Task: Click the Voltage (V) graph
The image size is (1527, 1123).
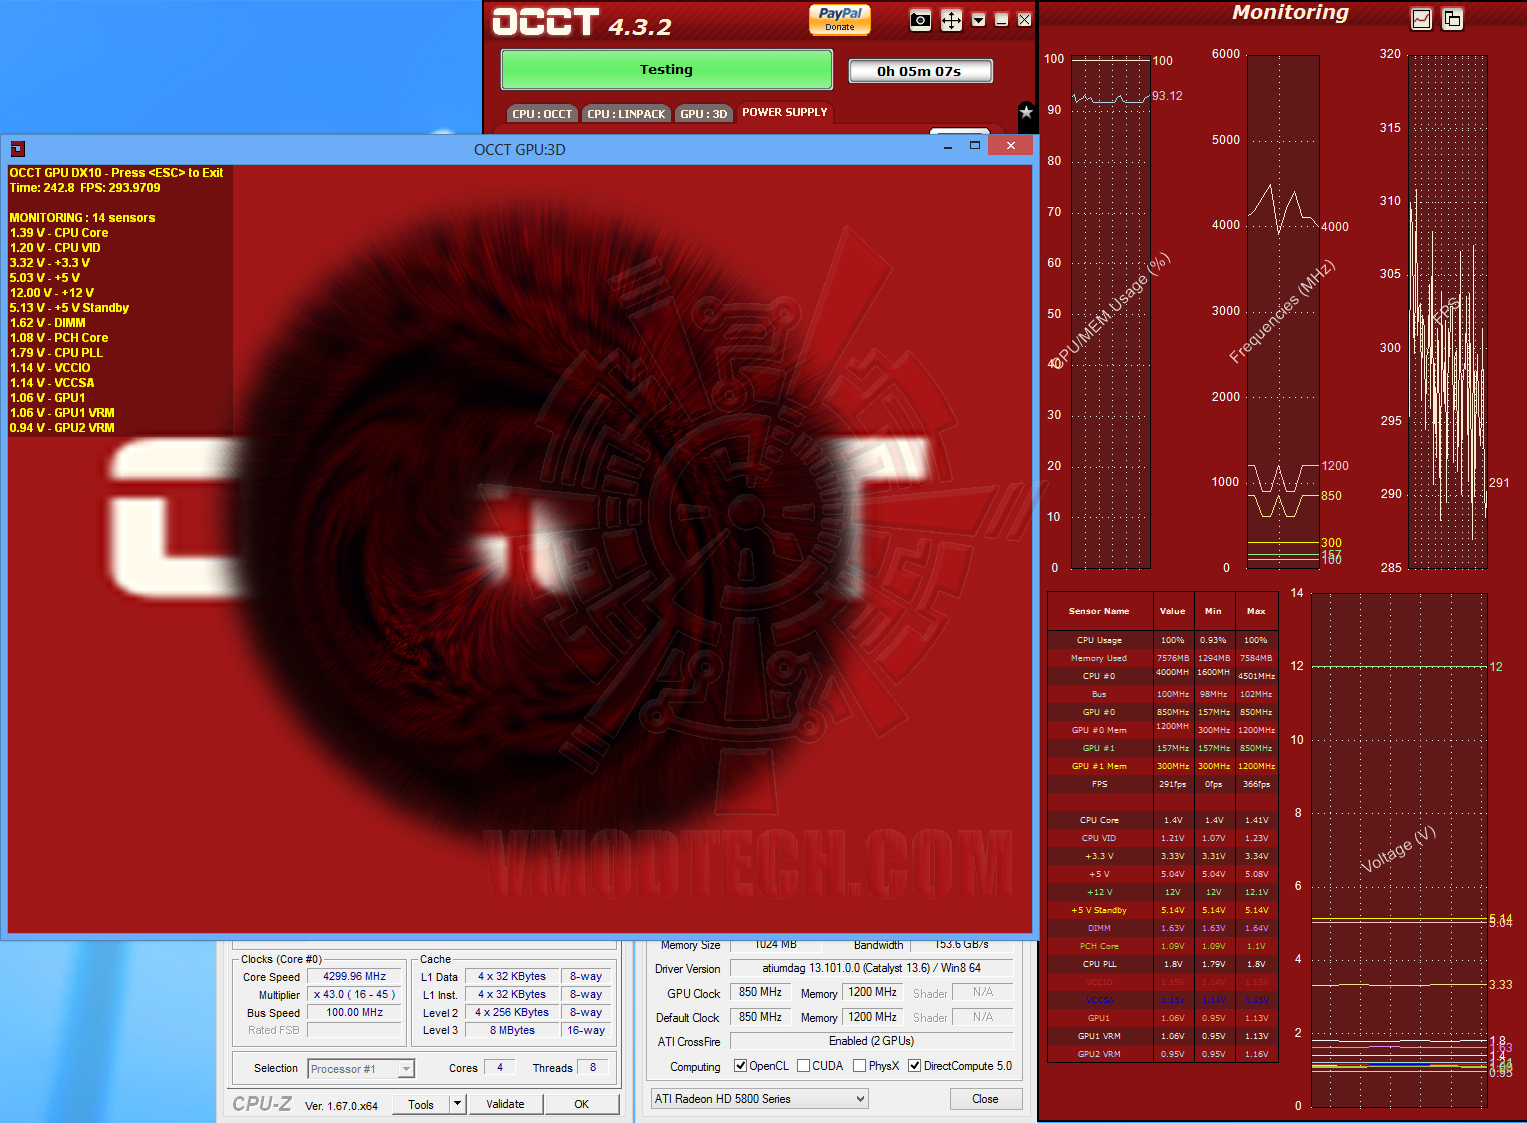Action: click(x=1398, y=850)
